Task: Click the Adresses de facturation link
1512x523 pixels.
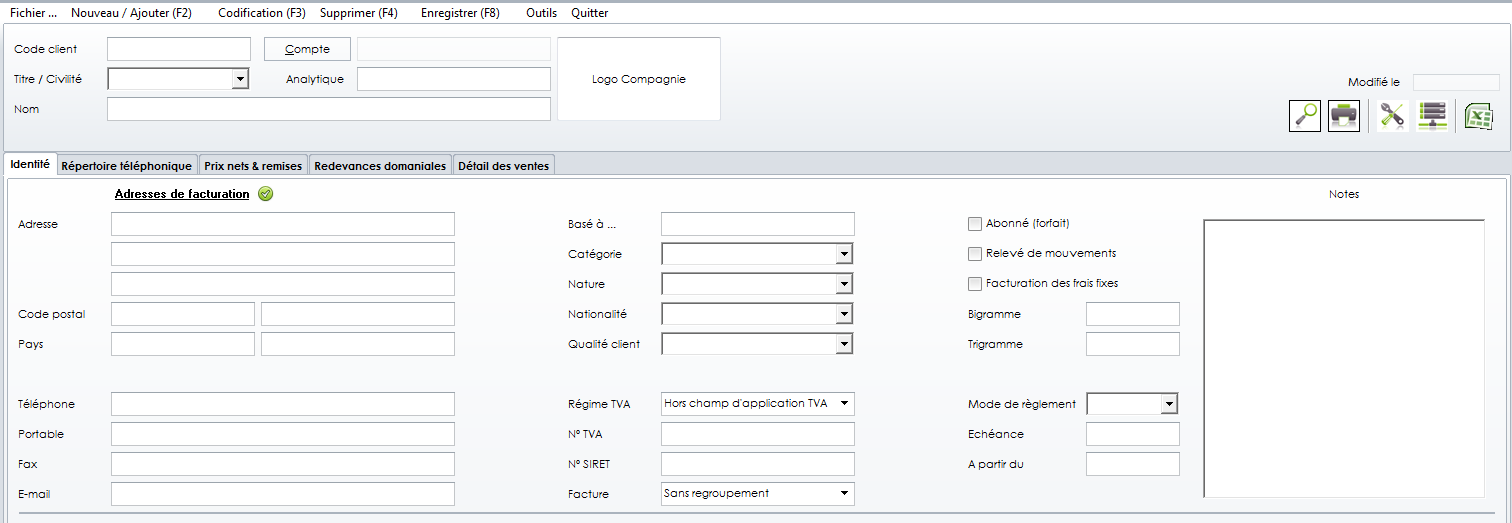Action: (x=182, y=194)
